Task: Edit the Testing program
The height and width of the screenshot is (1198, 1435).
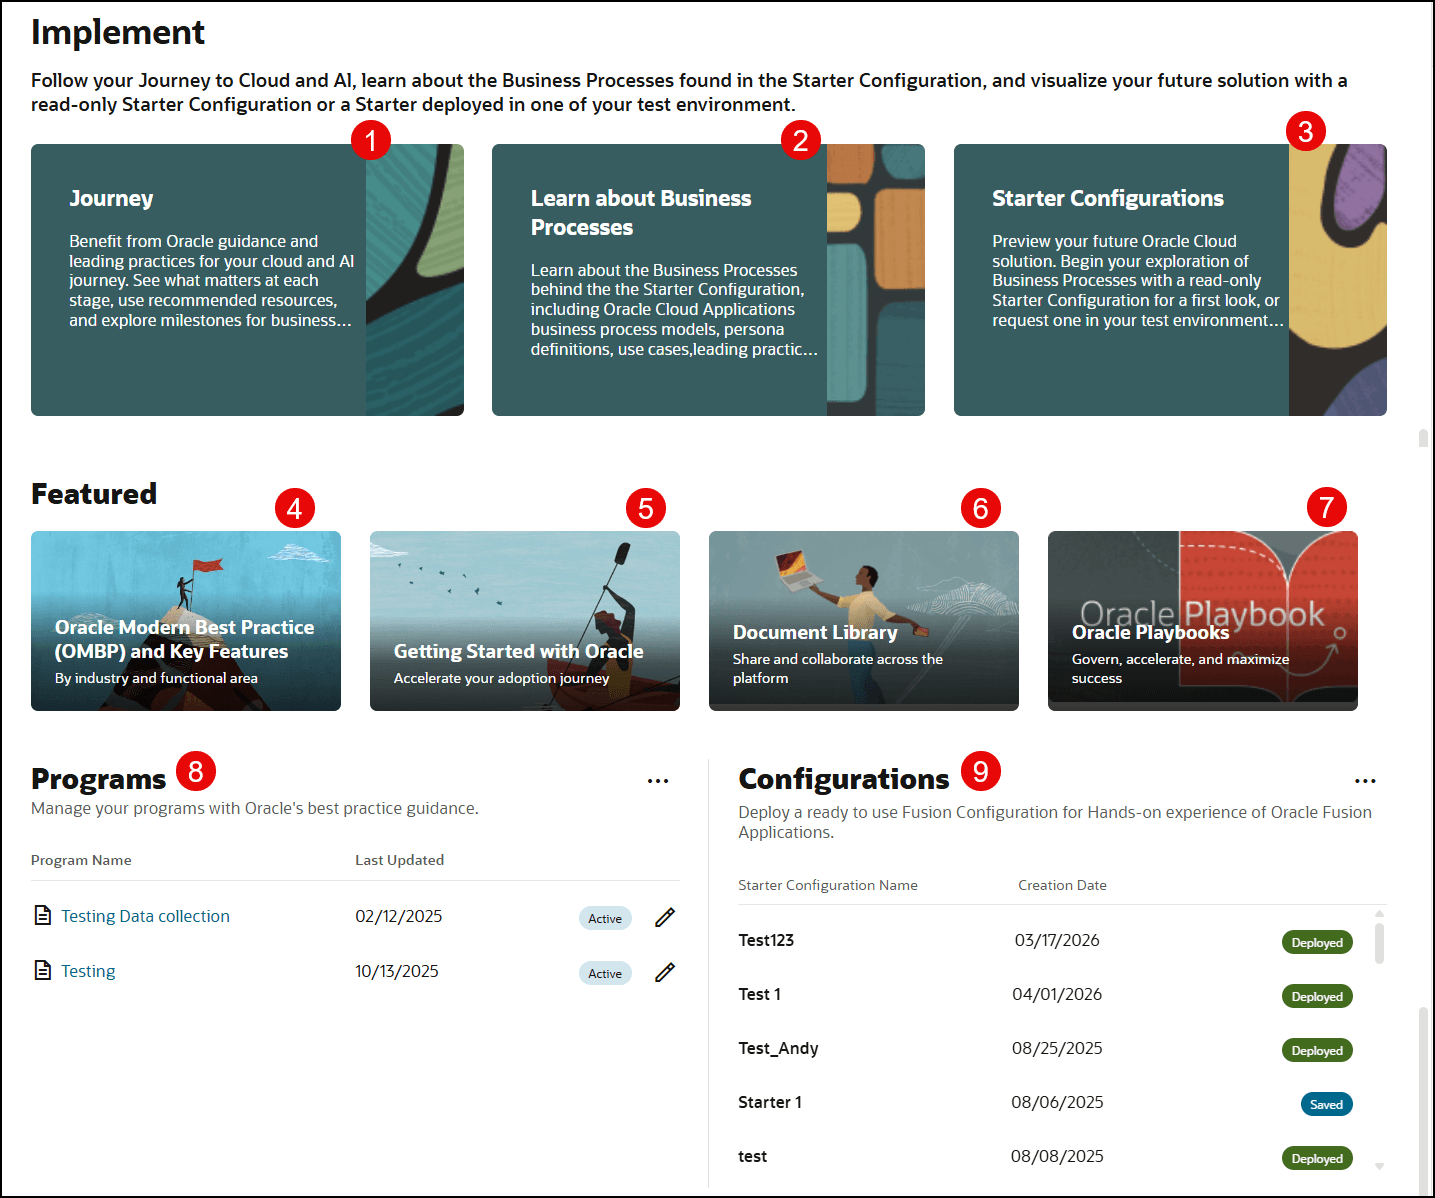Action: point(665,972)
